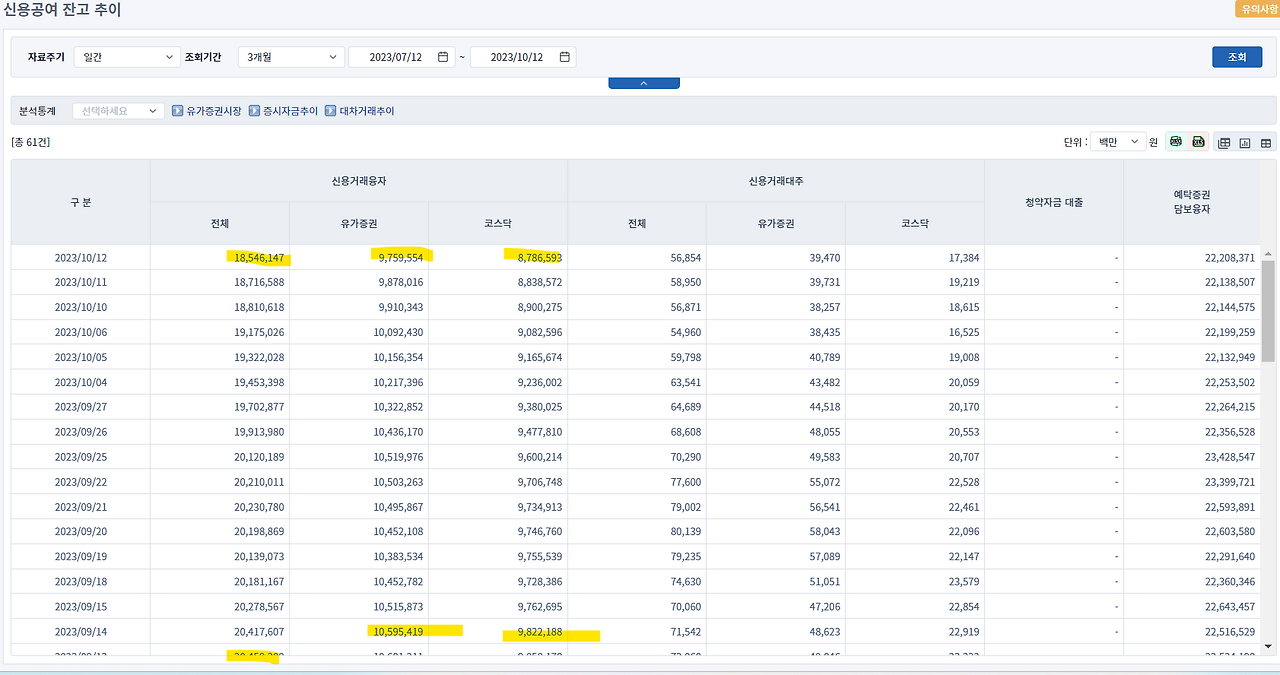
Task: Open the 조회기간 dropdown showing 3개월
Action: 290,57
